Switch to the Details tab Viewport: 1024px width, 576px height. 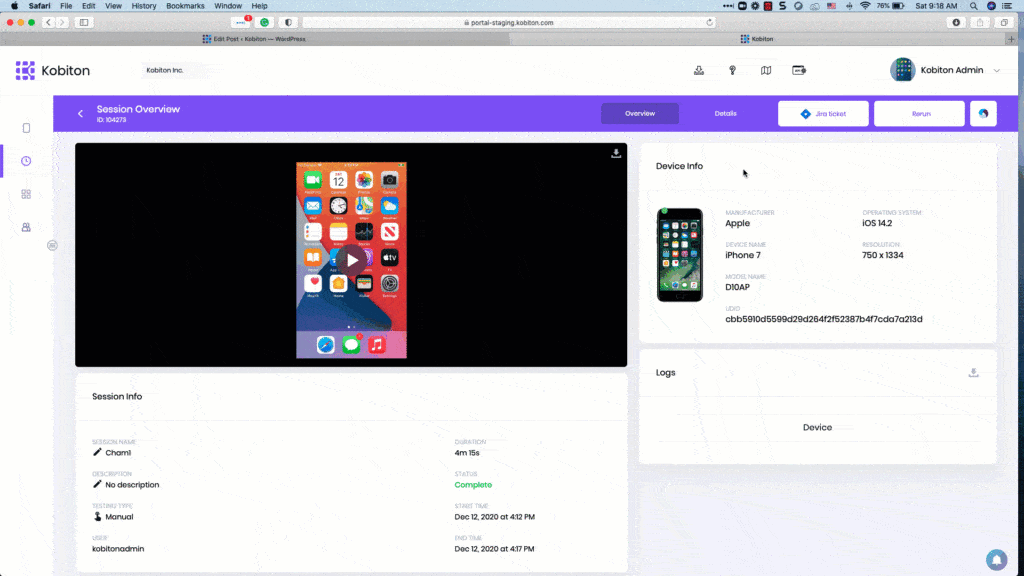[725, 114]
